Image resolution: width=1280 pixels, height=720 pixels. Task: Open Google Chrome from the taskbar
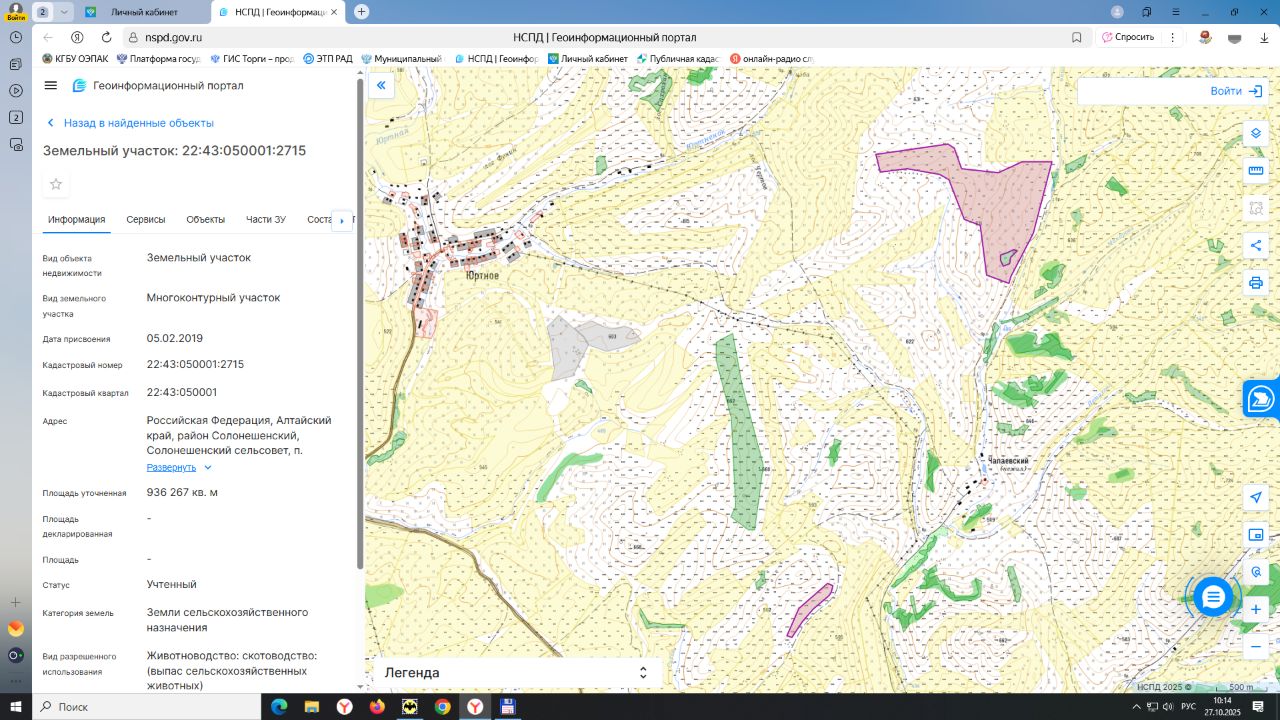tap(442, 707)
